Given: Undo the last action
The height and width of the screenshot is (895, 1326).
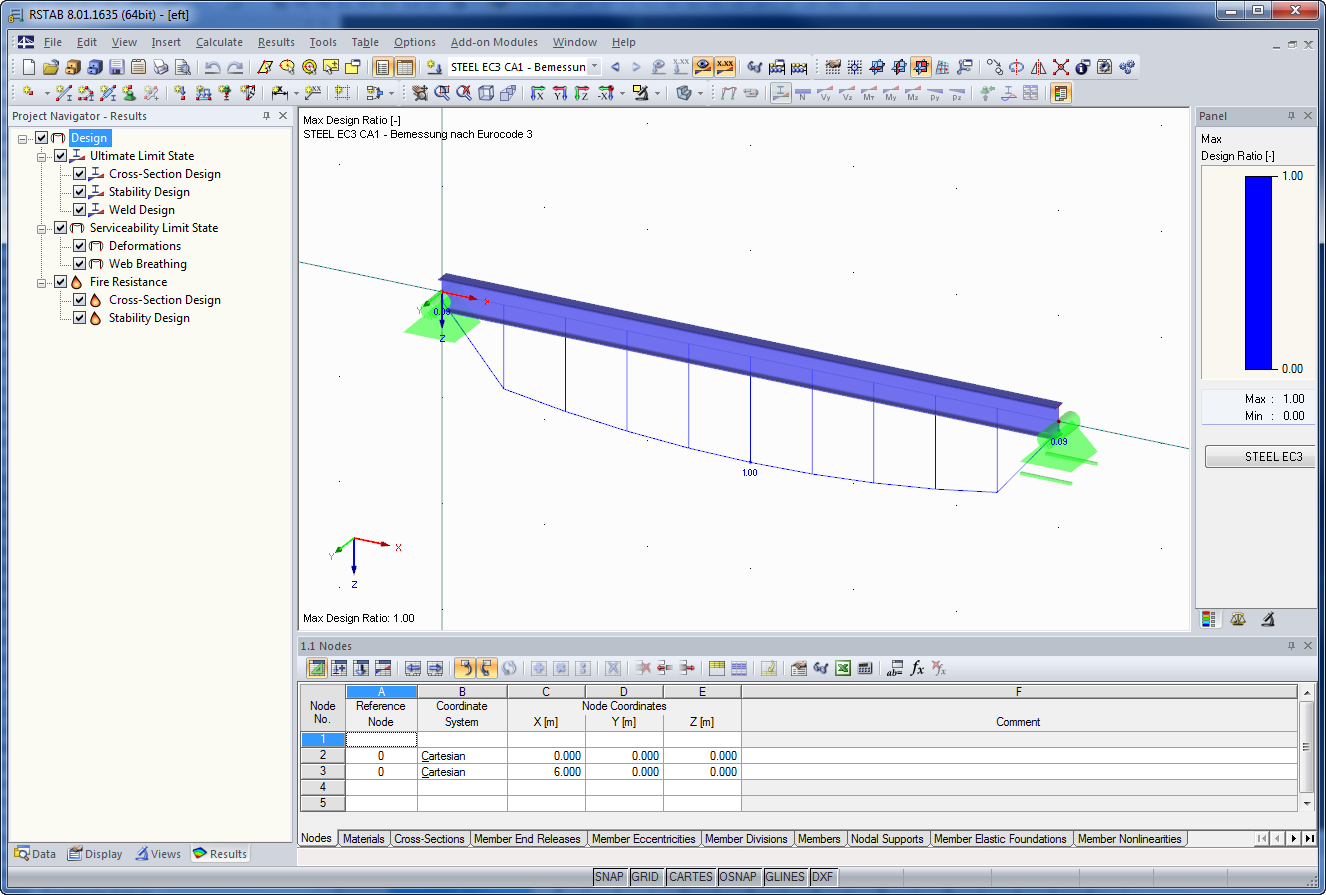Looking at the screenshot, I should (212, 66).
